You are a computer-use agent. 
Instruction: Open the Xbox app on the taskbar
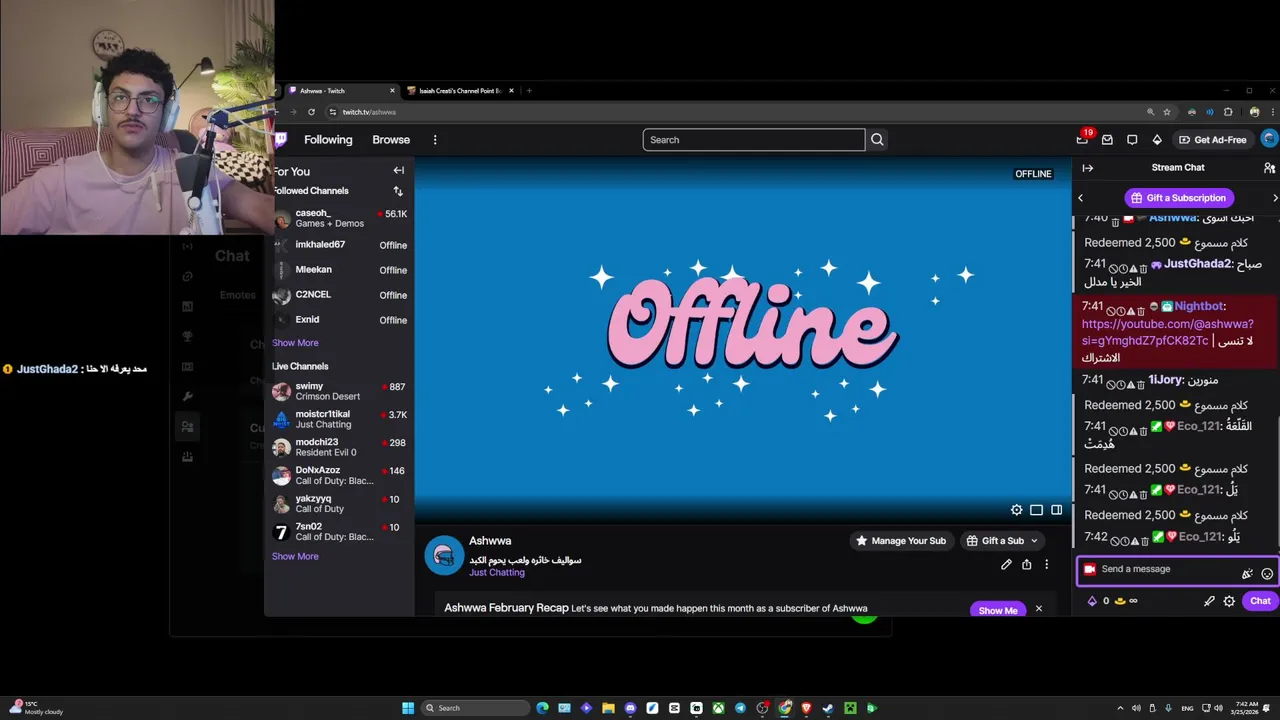coord(718,708)
